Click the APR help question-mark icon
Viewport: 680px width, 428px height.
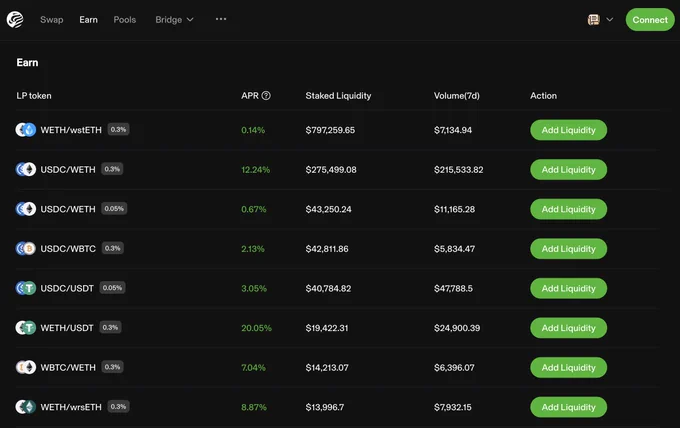(266, 95)
